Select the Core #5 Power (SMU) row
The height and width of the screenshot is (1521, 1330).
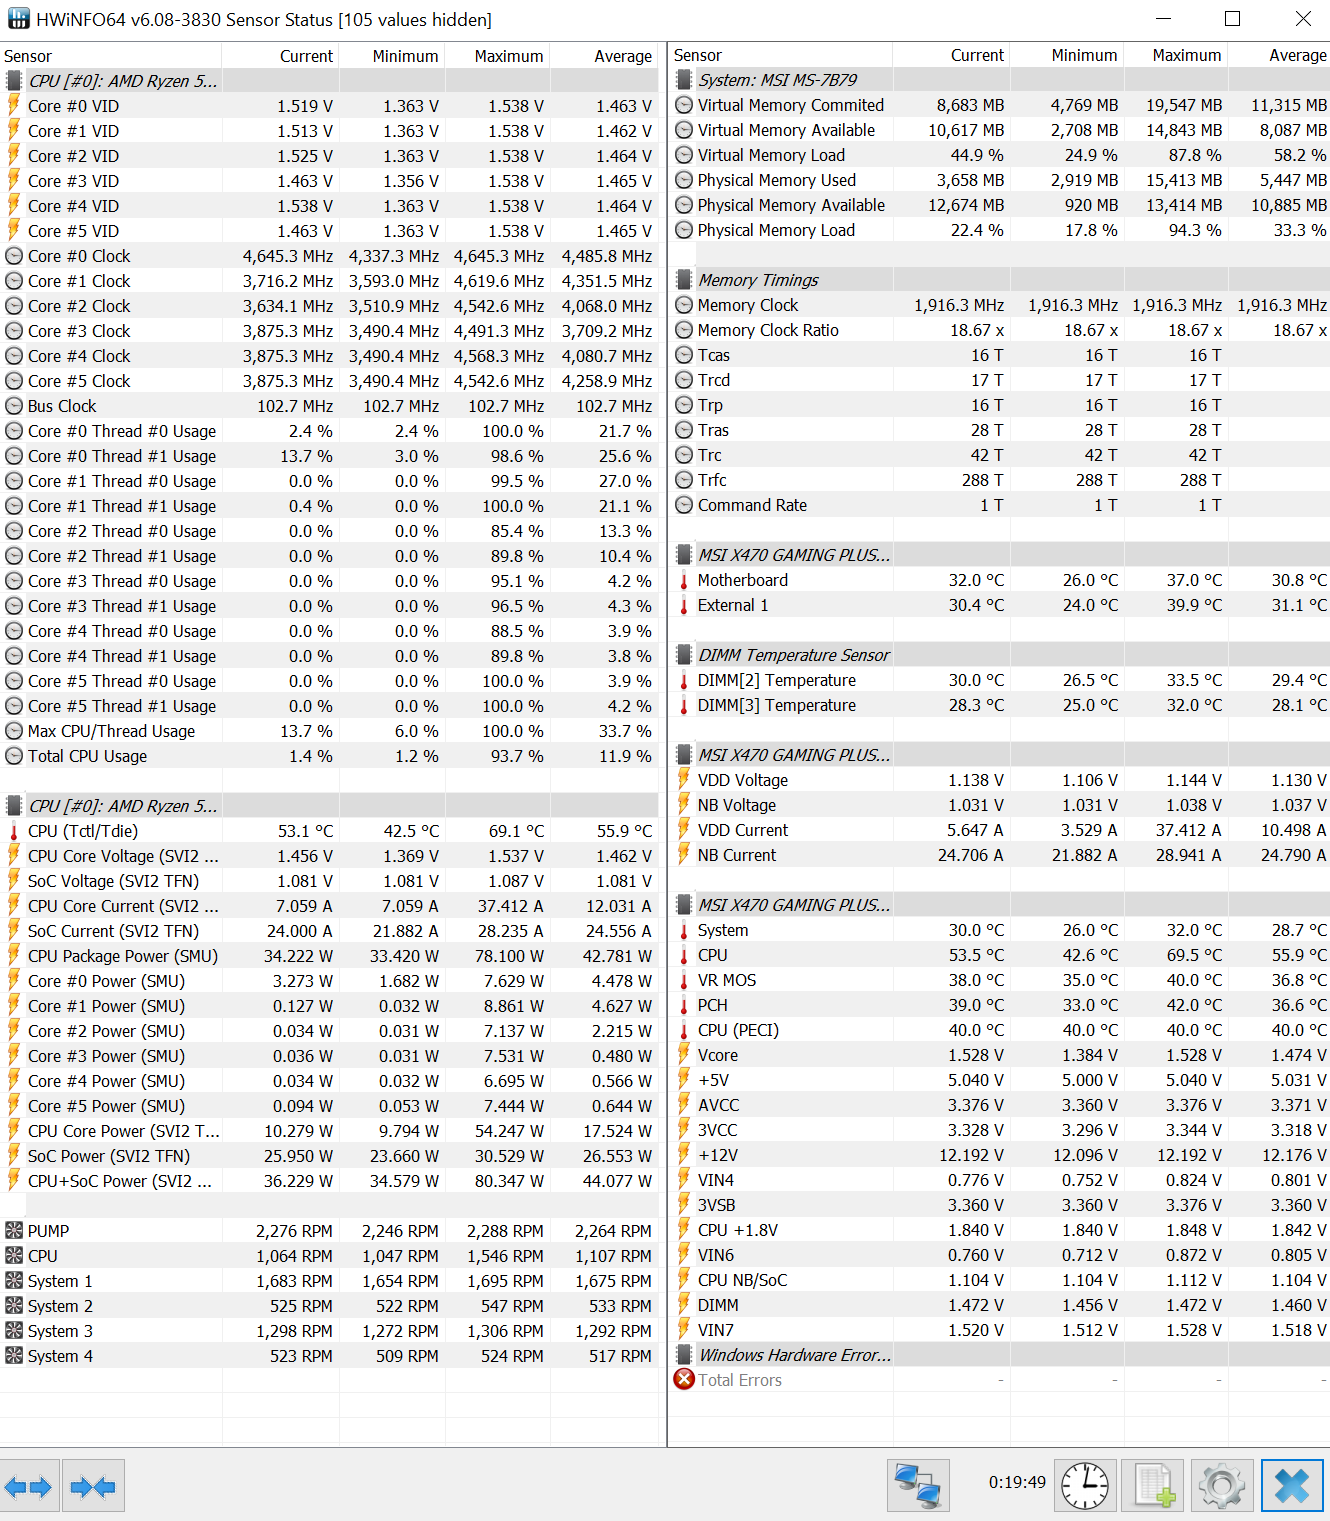point(330,1106)
